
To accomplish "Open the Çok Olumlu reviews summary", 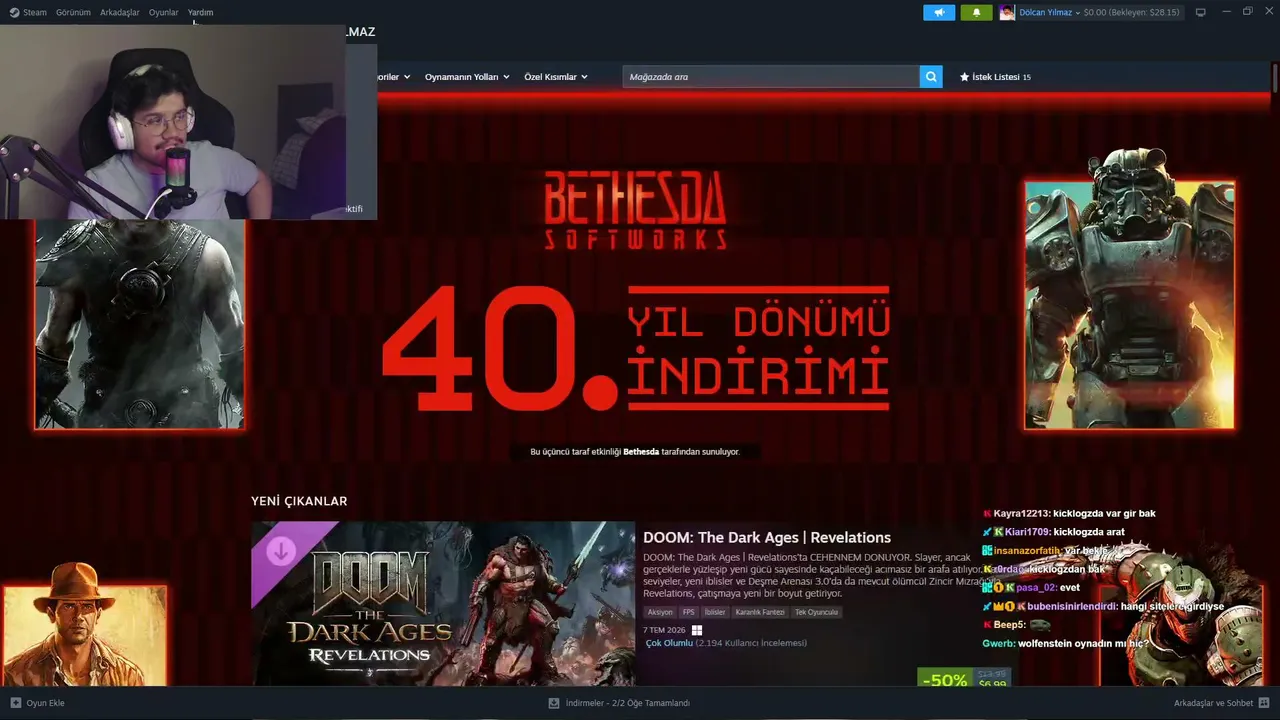I will point(669,643).
